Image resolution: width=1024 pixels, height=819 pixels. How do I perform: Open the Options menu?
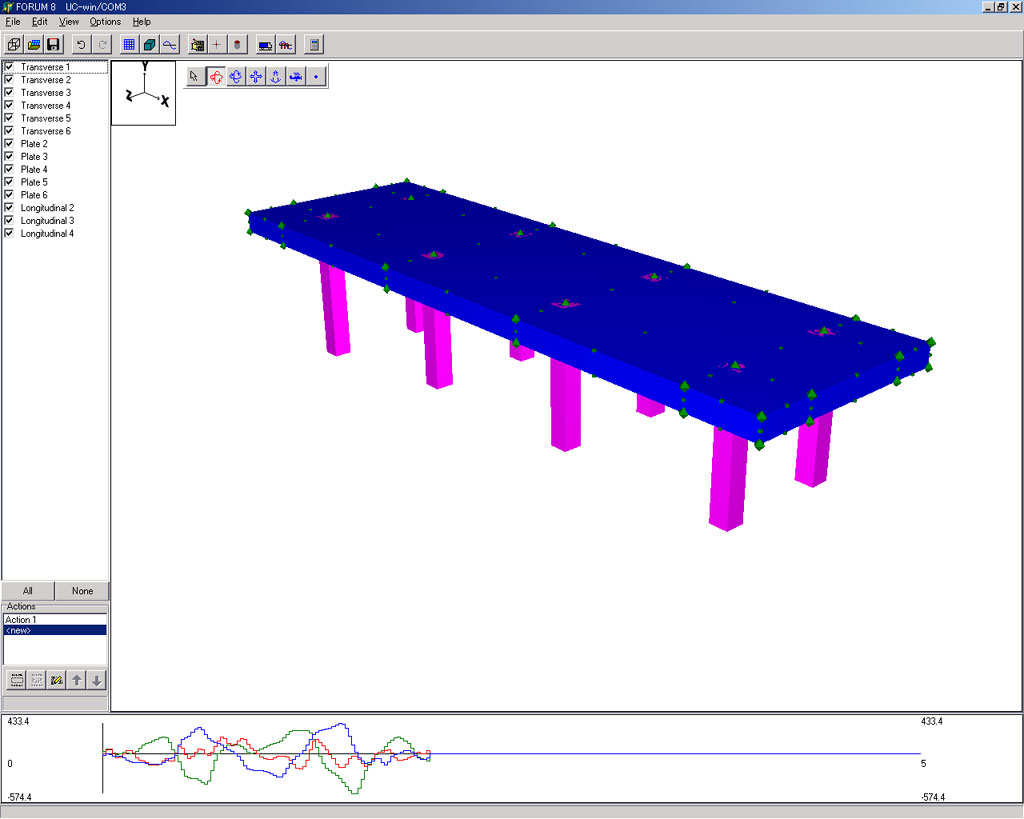[x=105, y=22]
